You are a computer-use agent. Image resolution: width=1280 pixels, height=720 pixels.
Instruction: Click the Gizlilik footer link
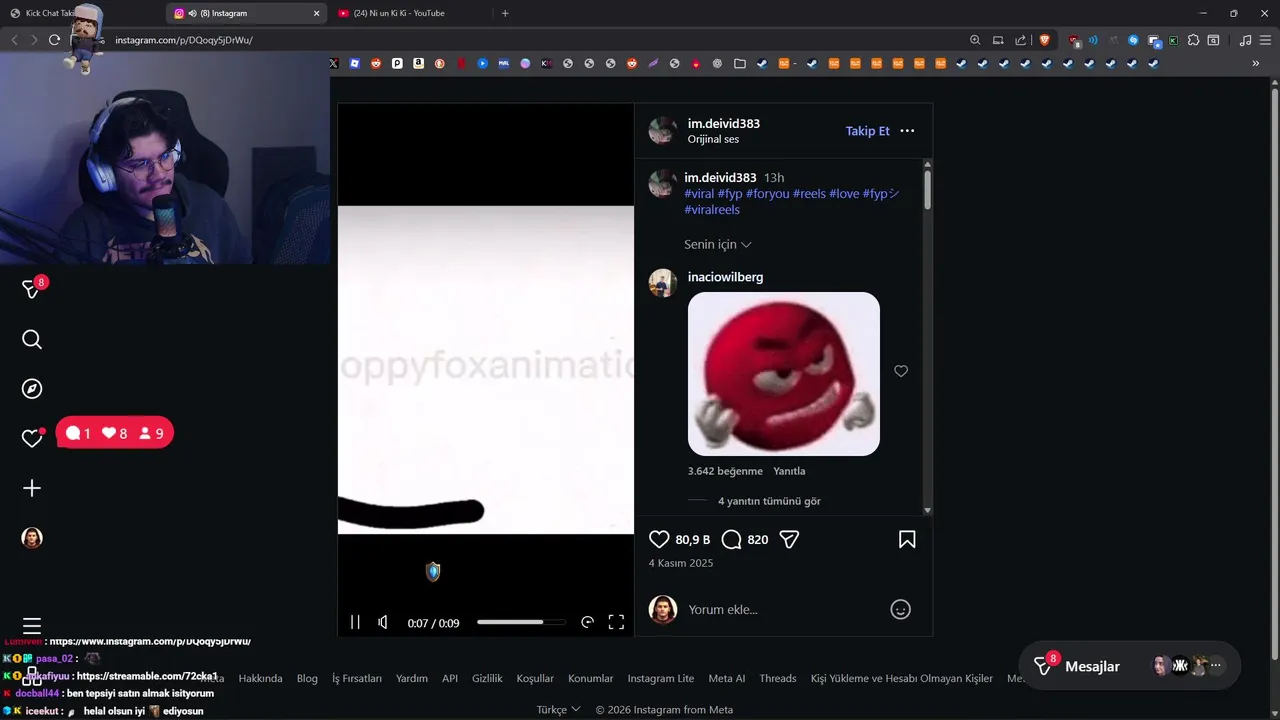(x=487, y=678)
